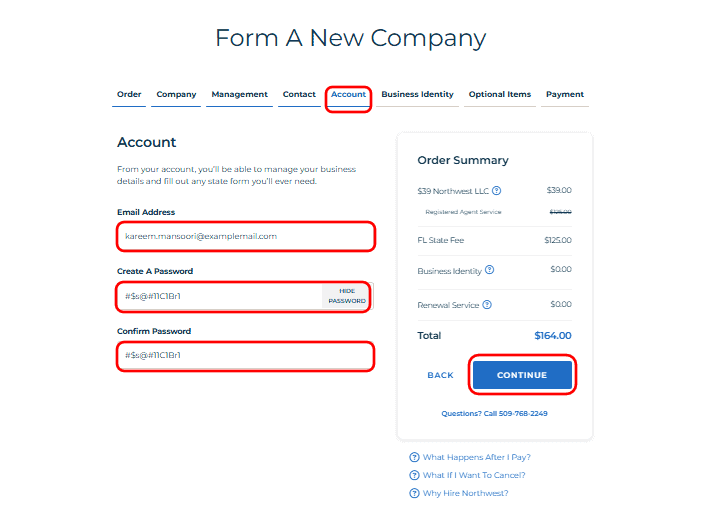The width and height of the screenshot is (719, 528).
Task: Open the Business Identity tab
Action: click(417, 95)
